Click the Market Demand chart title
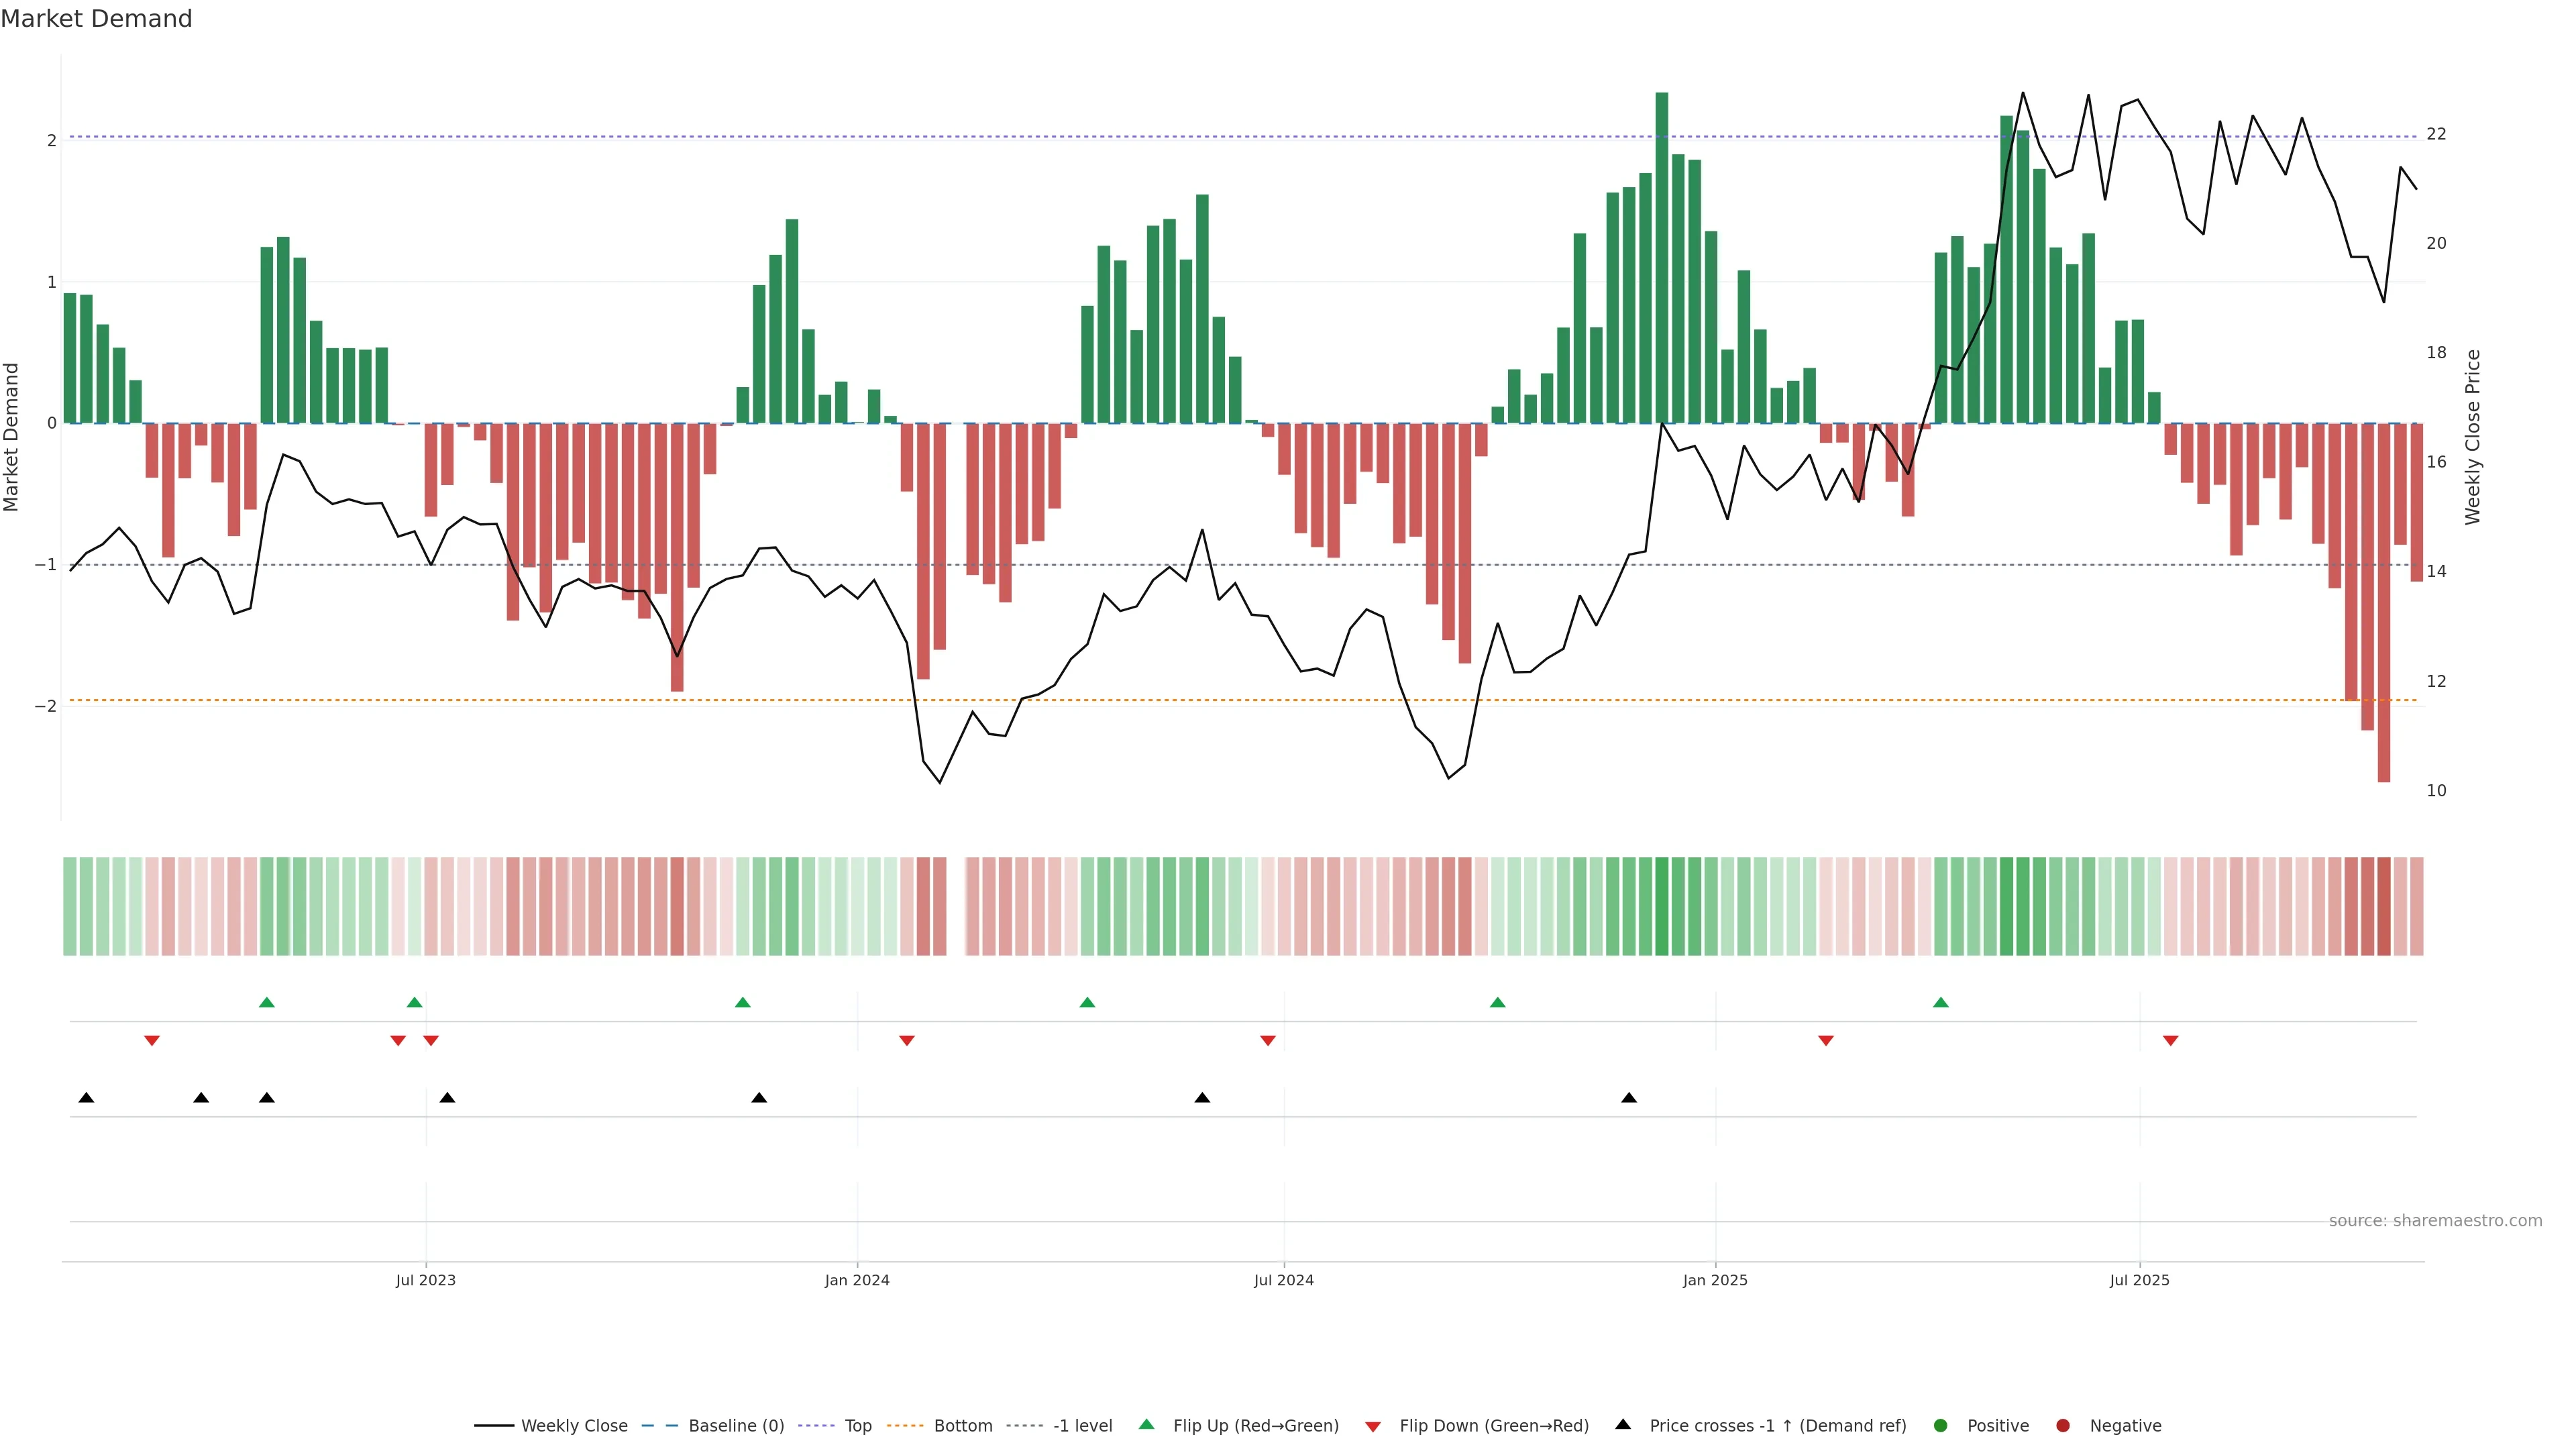The image size is (2576, 1449). (96, 19)
